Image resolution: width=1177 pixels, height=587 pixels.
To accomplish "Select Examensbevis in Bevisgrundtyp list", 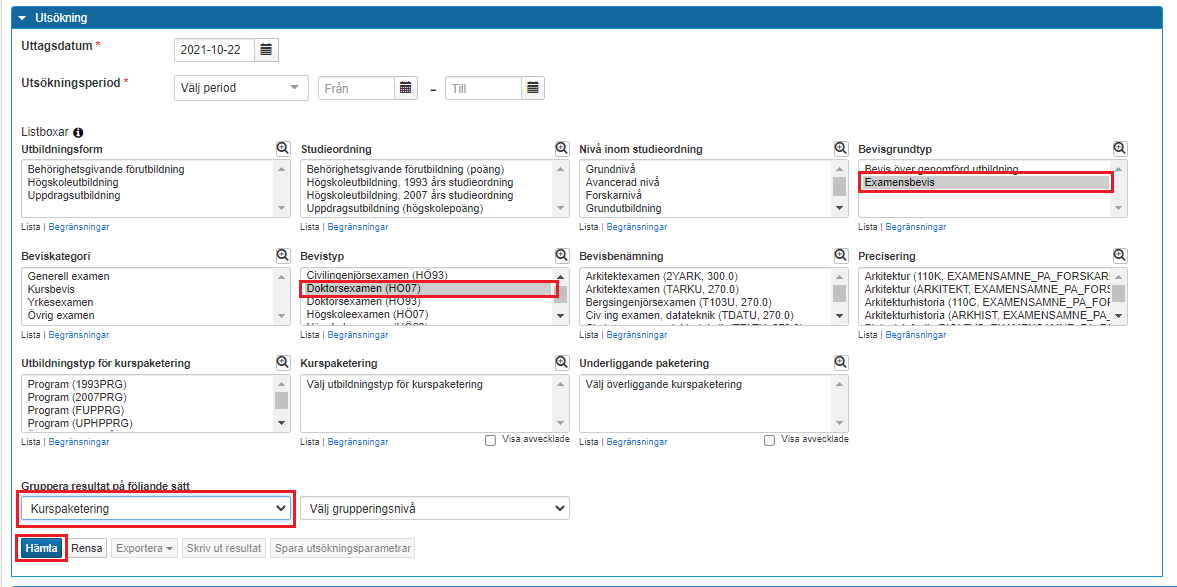I will (x=985, y=183).
